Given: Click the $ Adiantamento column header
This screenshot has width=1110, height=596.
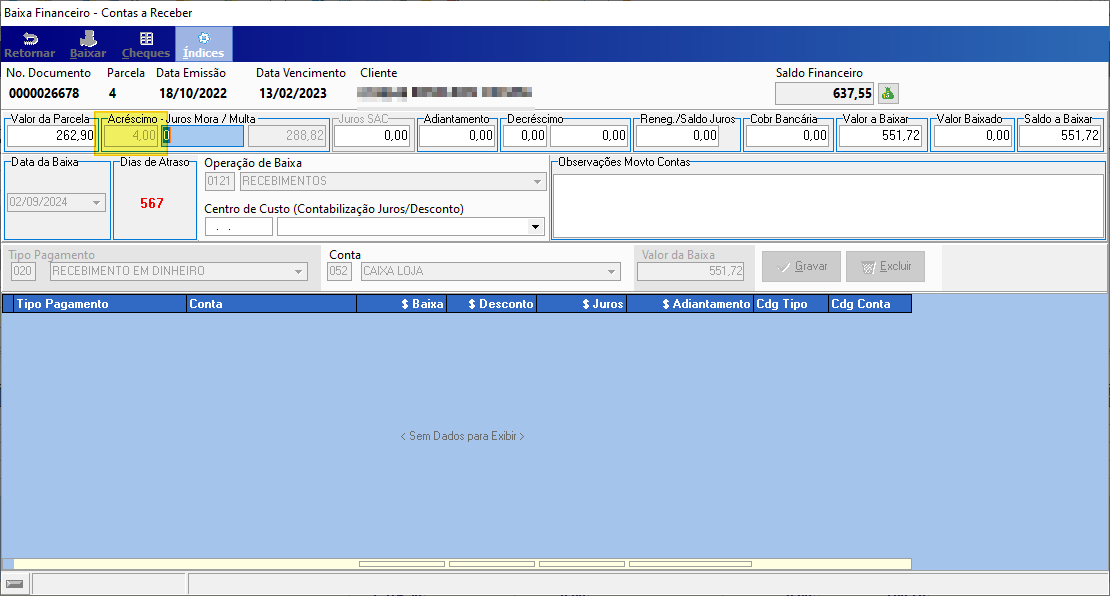Looking at the screenshot, I should tap(690, 304).
